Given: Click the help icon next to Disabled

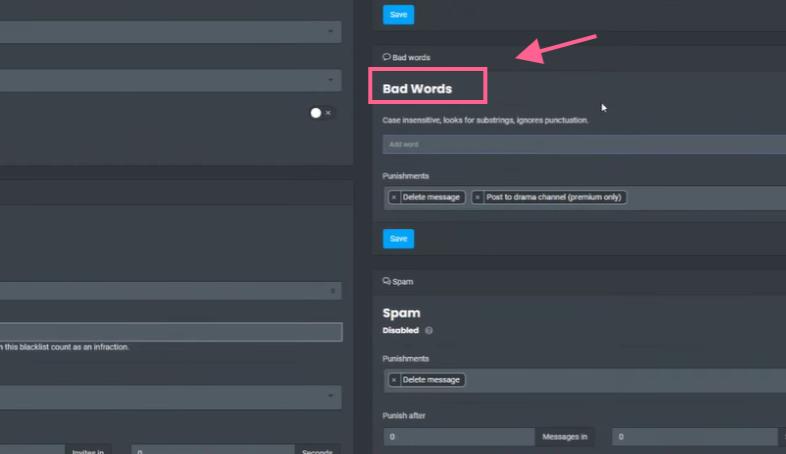Looking at the screenshot, I should pos(429,331).
